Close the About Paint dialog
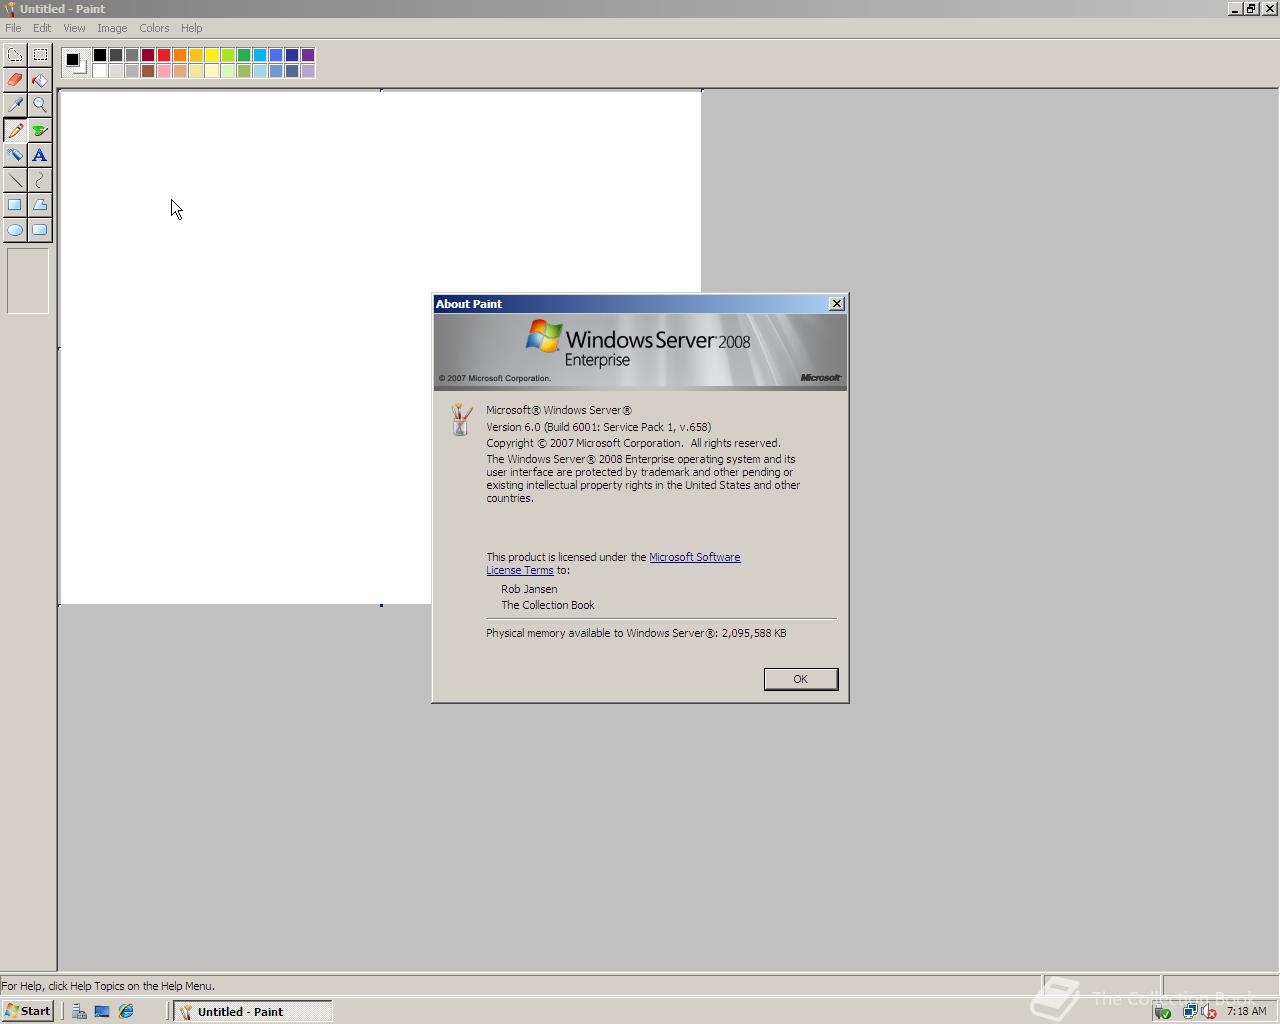The height and width of the screenshot is (1024, 1280). click(837, 304)
